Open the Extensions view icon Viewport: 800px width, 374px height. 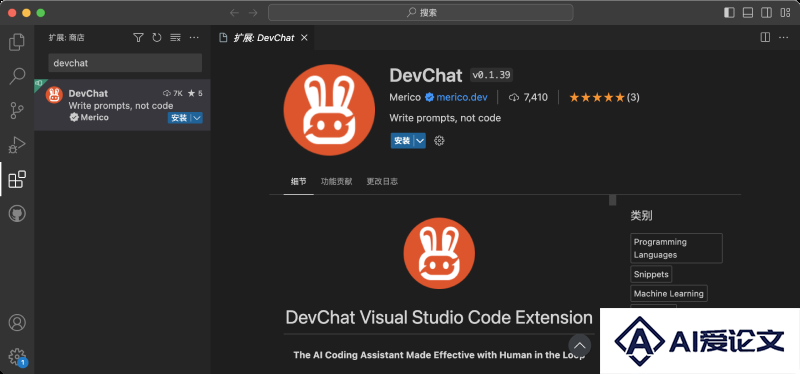[17, 179]
